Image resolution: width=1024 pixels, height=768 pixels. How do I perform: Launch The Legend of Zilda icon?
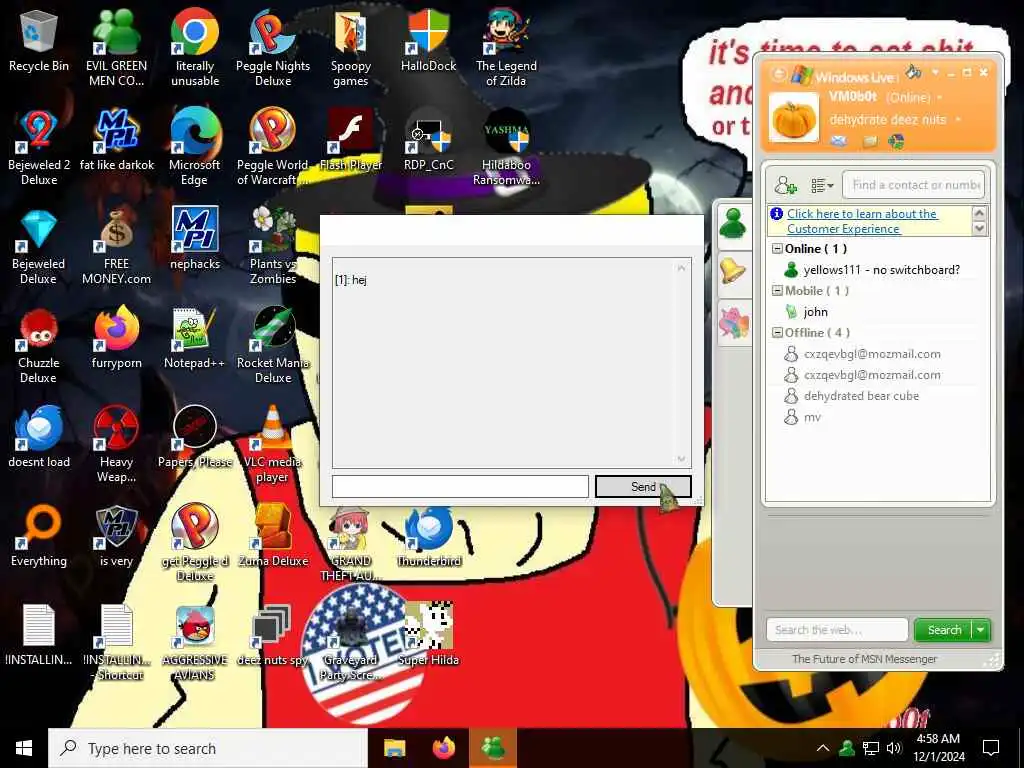click(x=506, y=47)
